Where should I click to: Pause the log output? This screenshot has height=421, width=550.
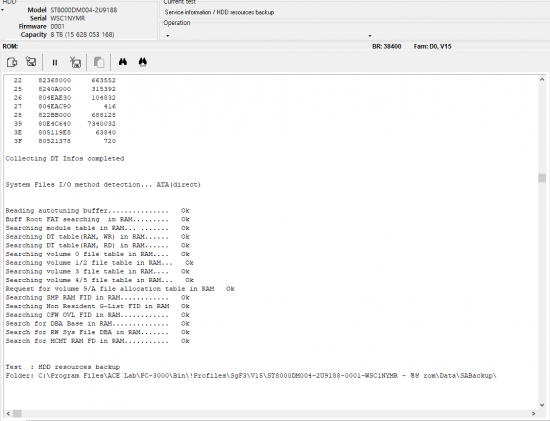click(x=55, y=62)
